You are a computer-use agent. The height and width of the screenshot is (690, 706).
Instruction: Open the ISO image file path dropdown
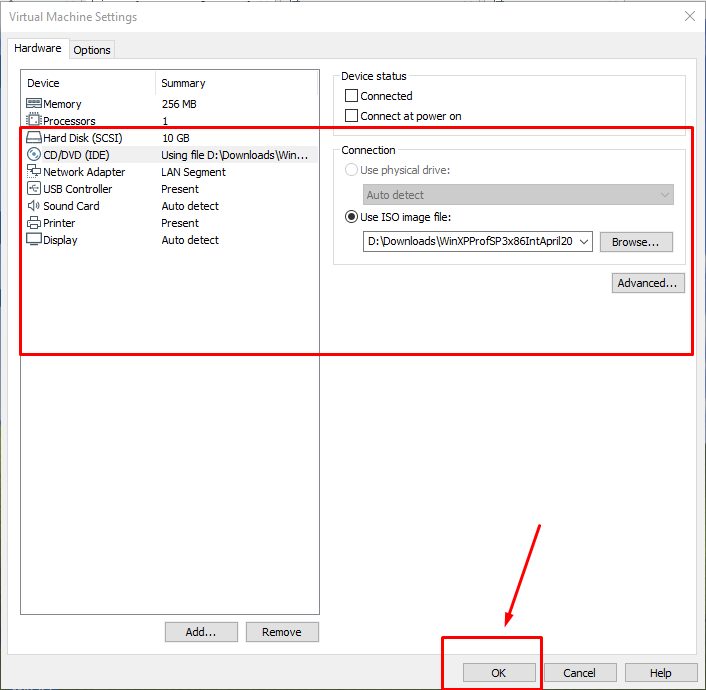(x=584, y=241)
